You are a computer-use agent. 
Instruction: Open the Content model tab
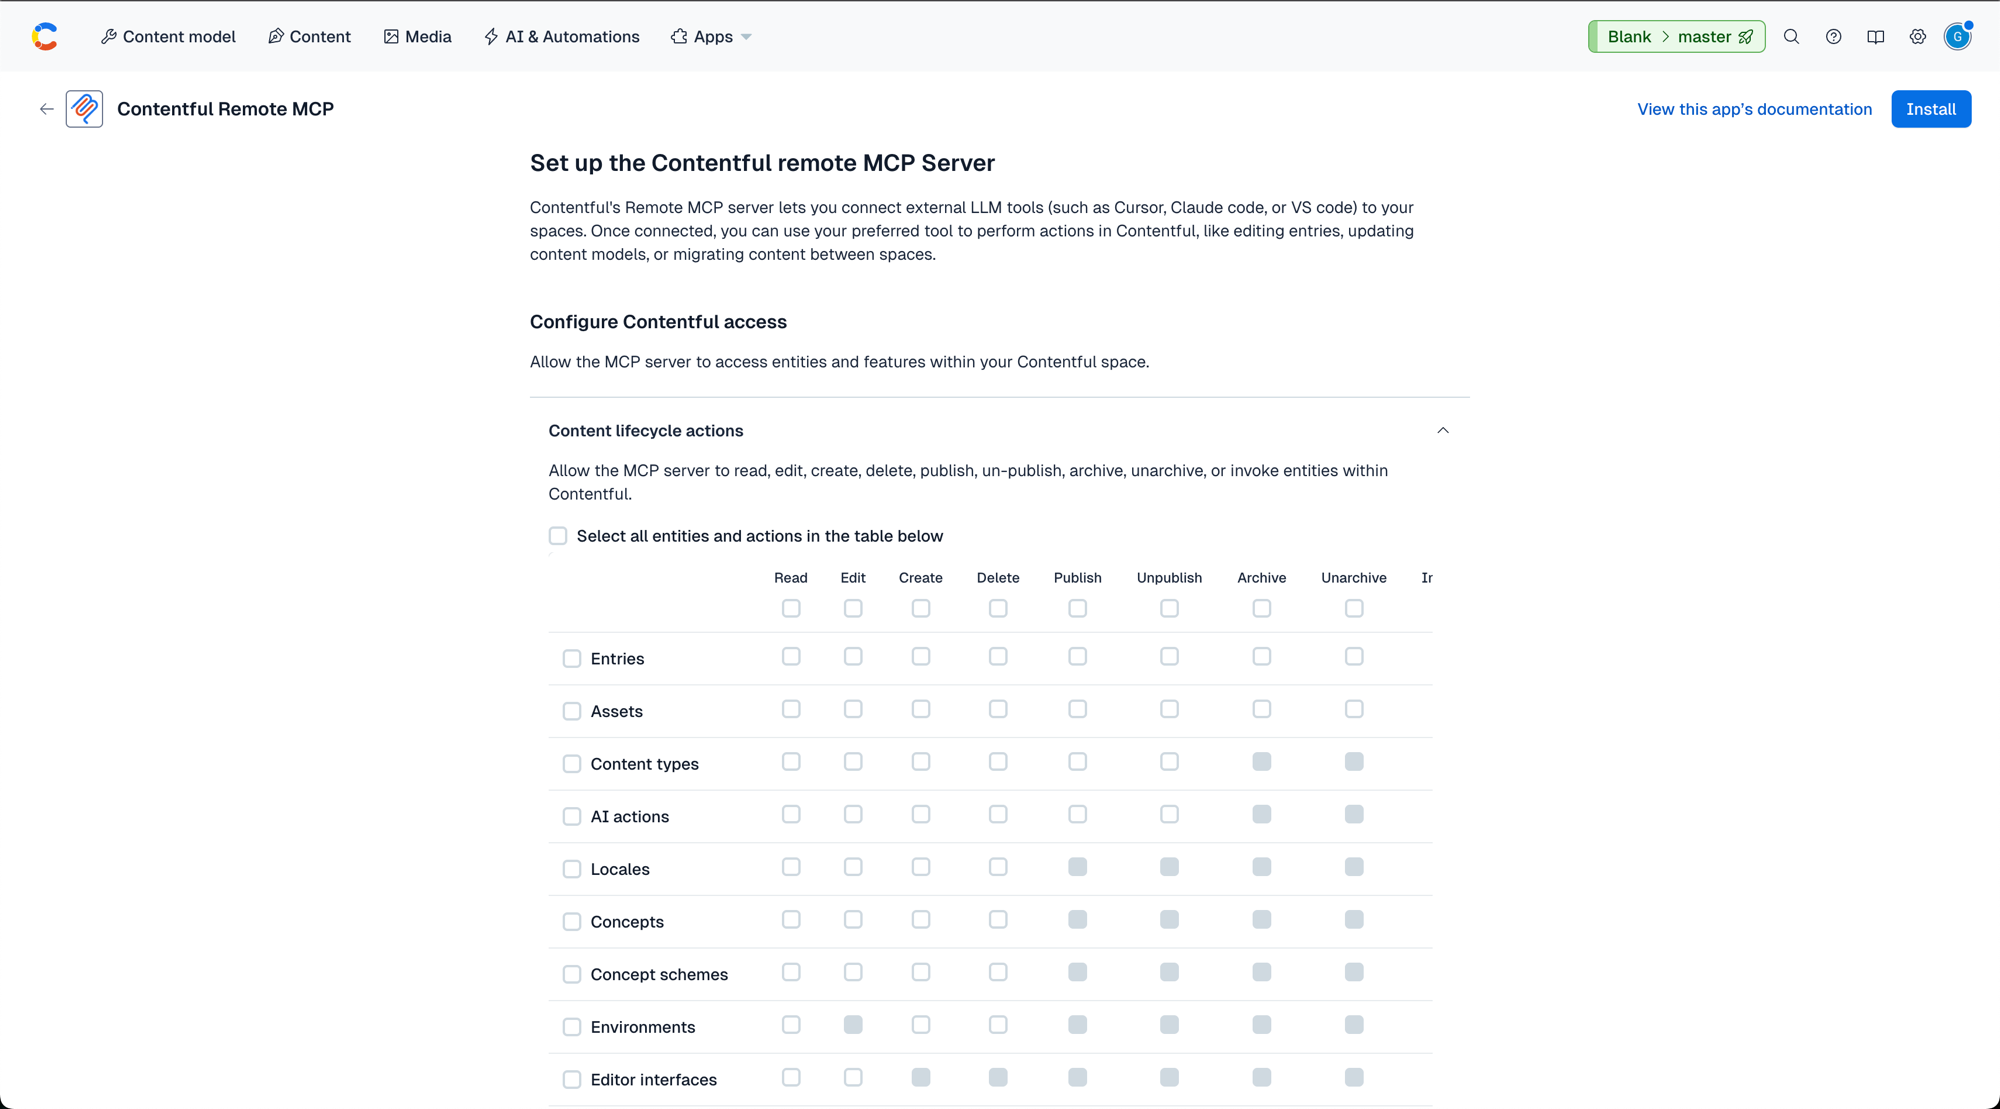(168, 36)
